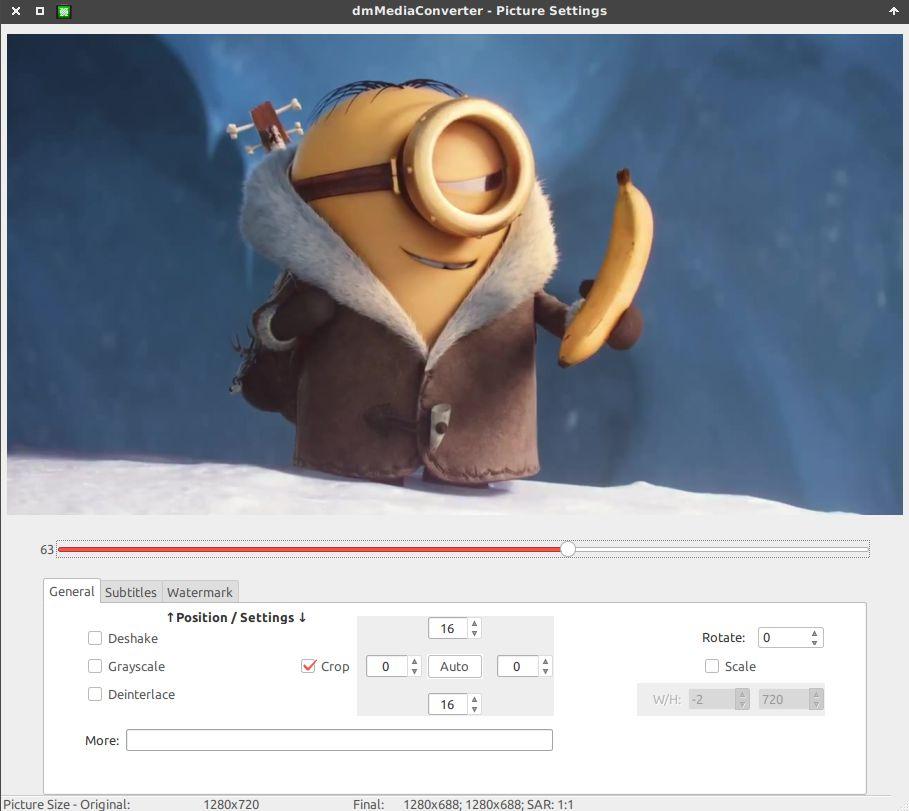Click the "Picture Size - Original:" label

coord(67,804)
